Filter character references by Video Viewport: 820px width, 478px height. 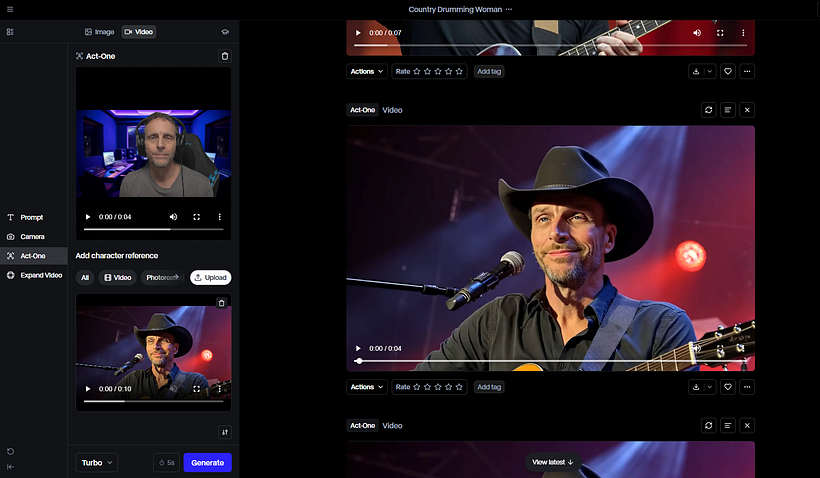[x=117, y=277]
